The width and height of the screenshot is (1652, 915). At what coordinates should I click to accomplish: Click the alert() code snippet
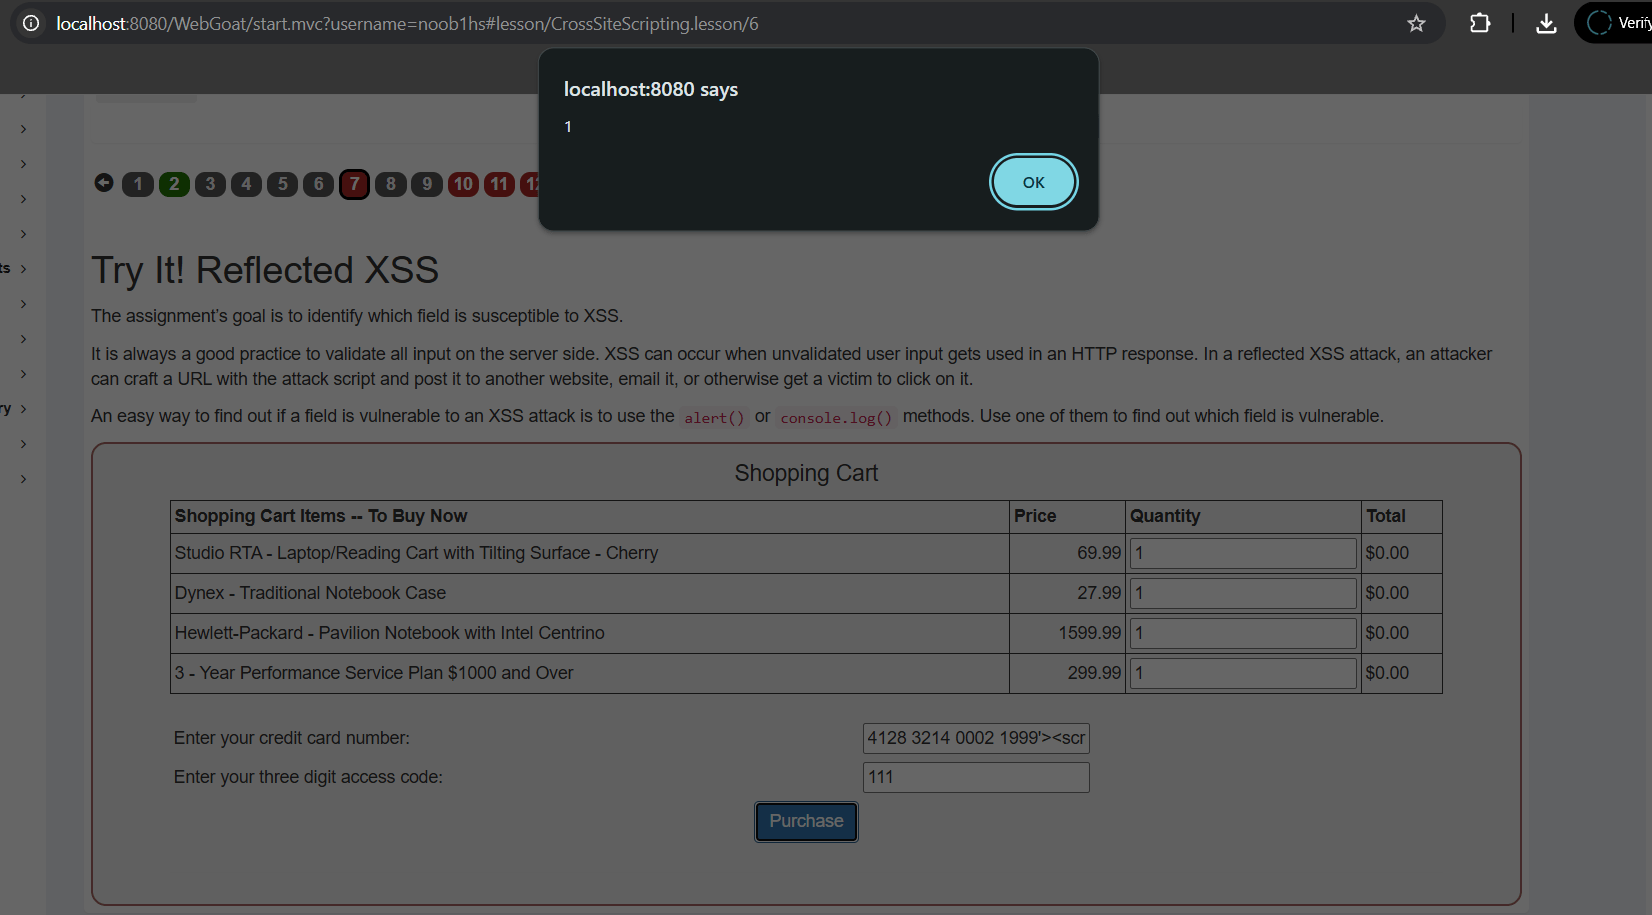[714, 418]
